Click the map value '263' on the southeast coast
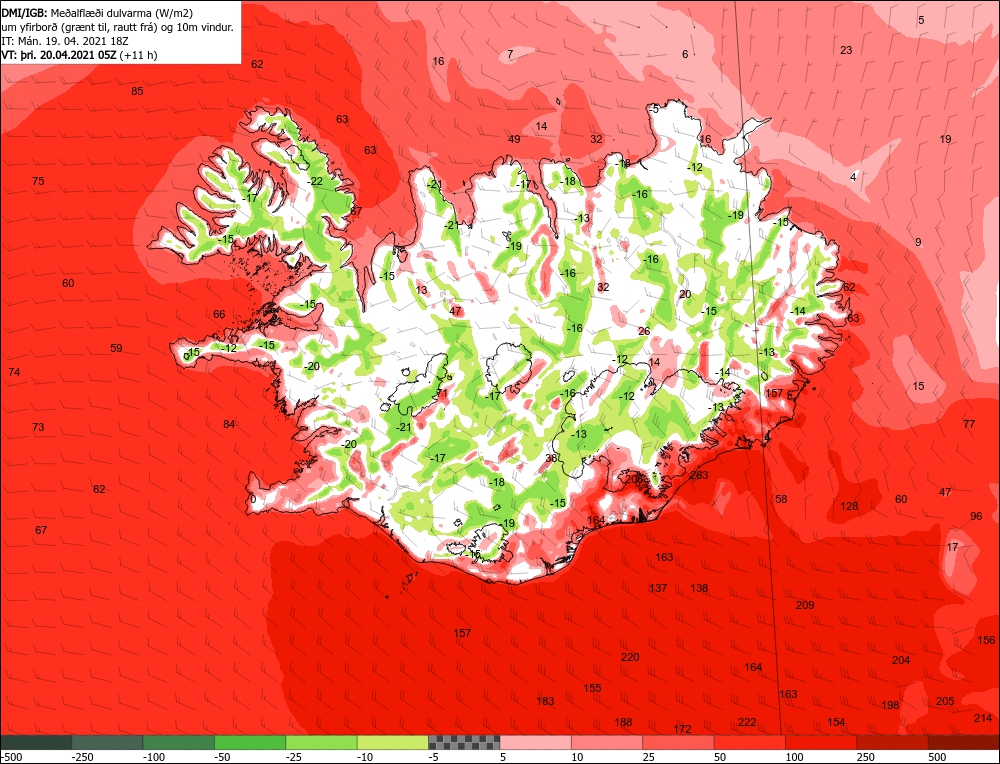Viewport: 1000px width, 764px height. [x=699, y=475]
